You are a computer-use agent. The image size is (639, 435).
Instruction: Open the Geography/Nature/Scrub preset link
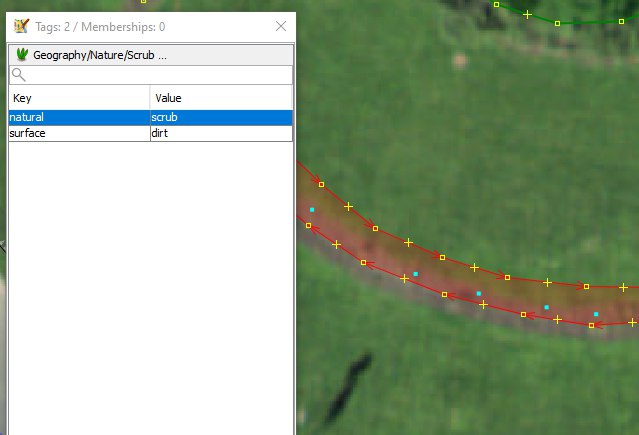[x=100, y=55]
